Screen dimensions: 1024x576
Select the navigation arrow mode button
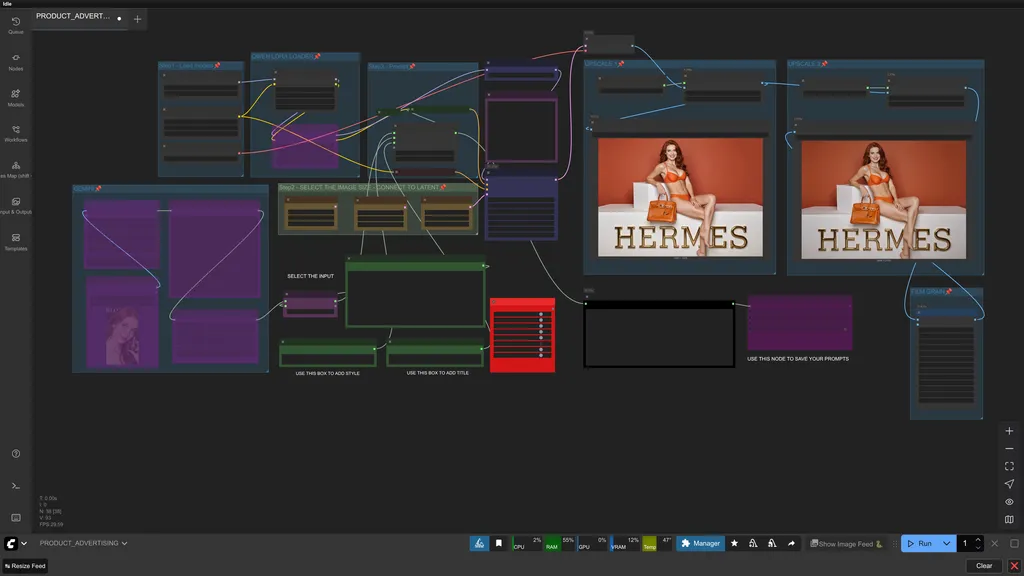[x=1009, y=484]
